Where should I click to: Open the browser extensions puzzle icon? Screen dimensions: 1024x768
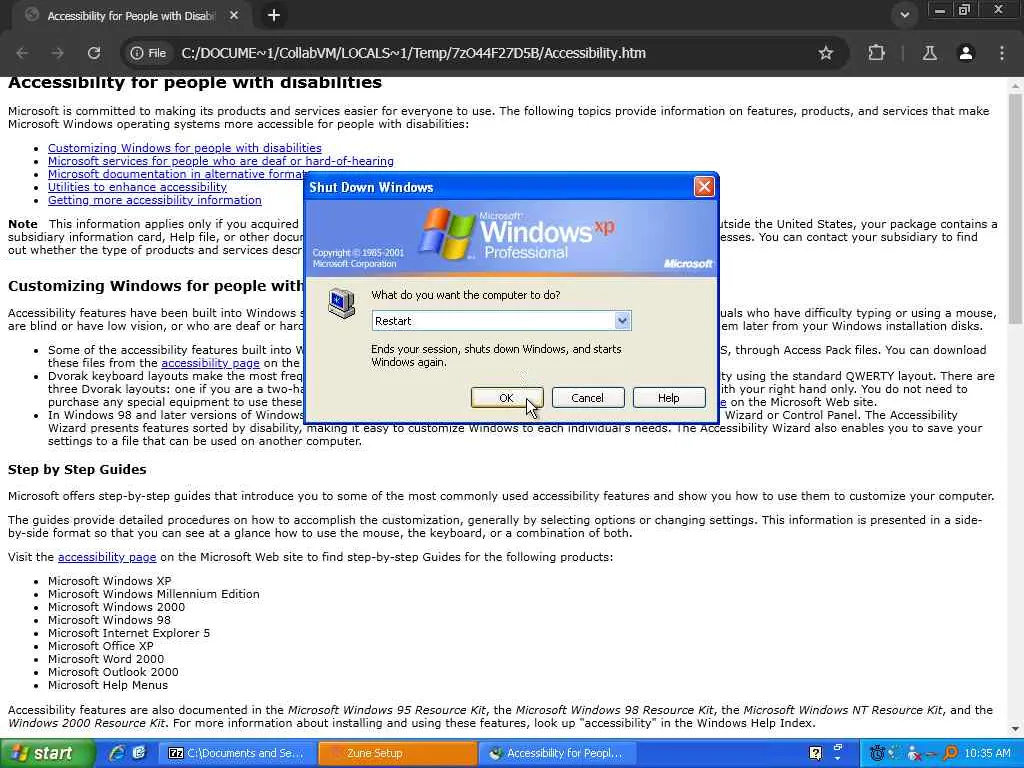pos(876,53)
